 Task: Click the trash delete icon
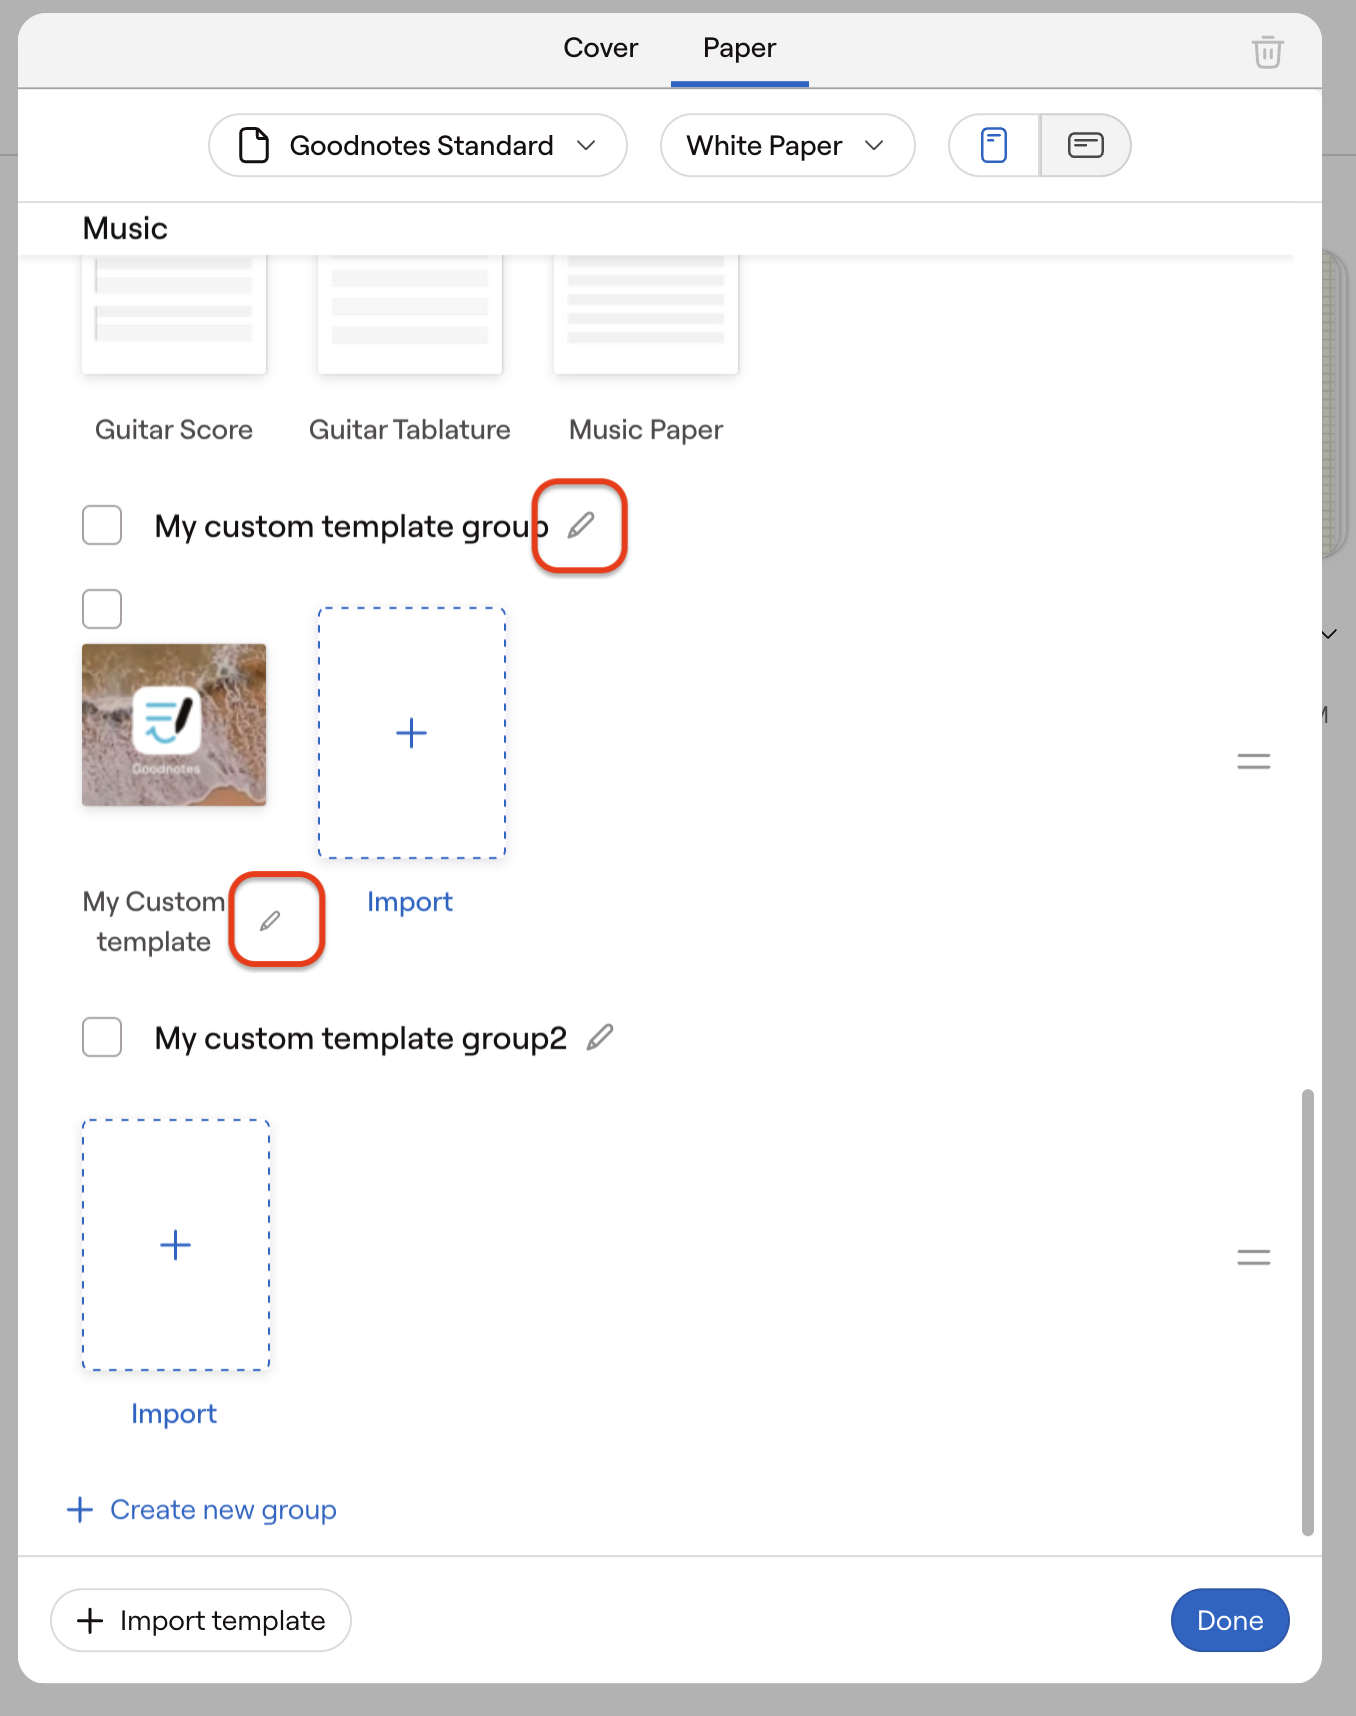click(x=1267, y=51)
